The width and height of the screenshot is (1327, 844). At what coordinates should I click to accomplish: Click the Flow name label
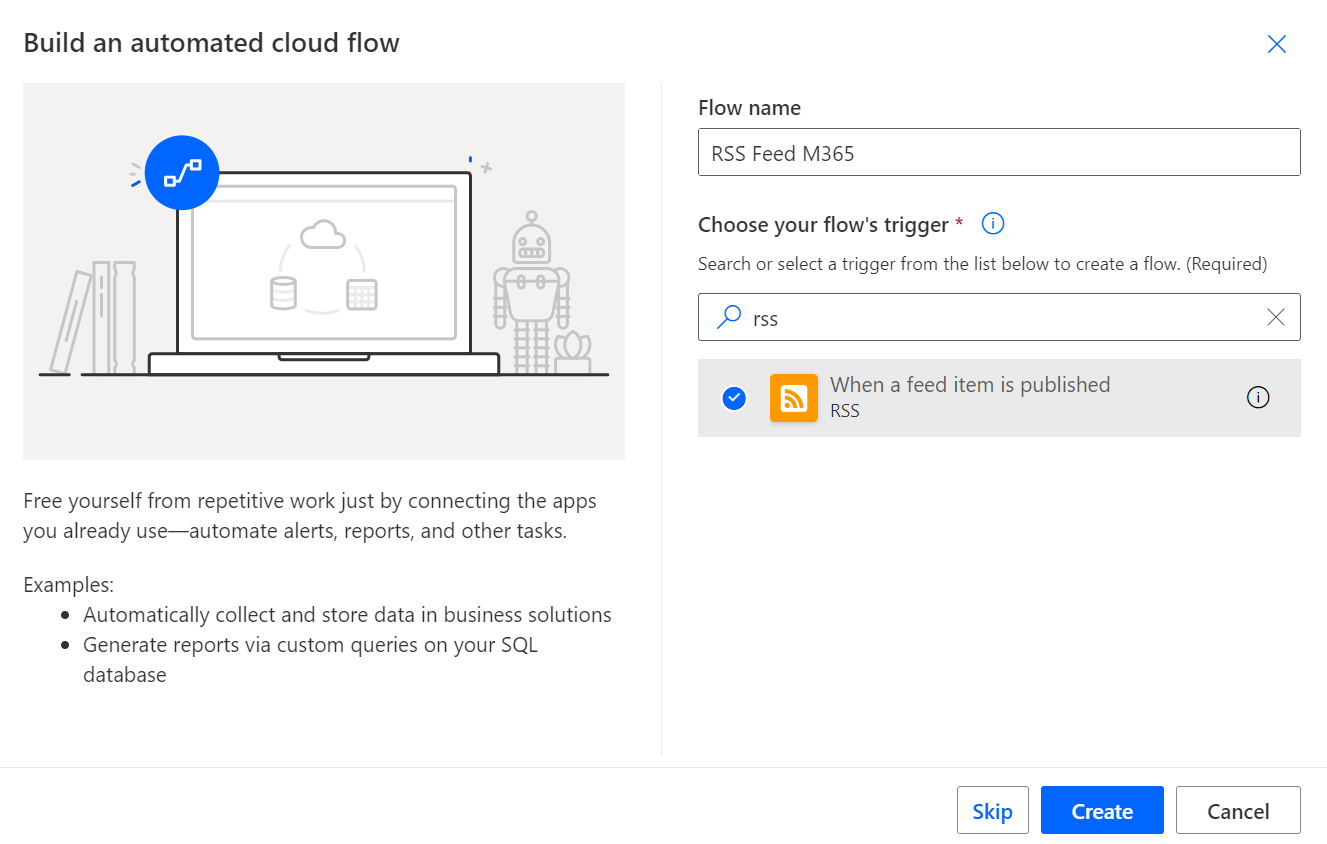pos(749,108)
